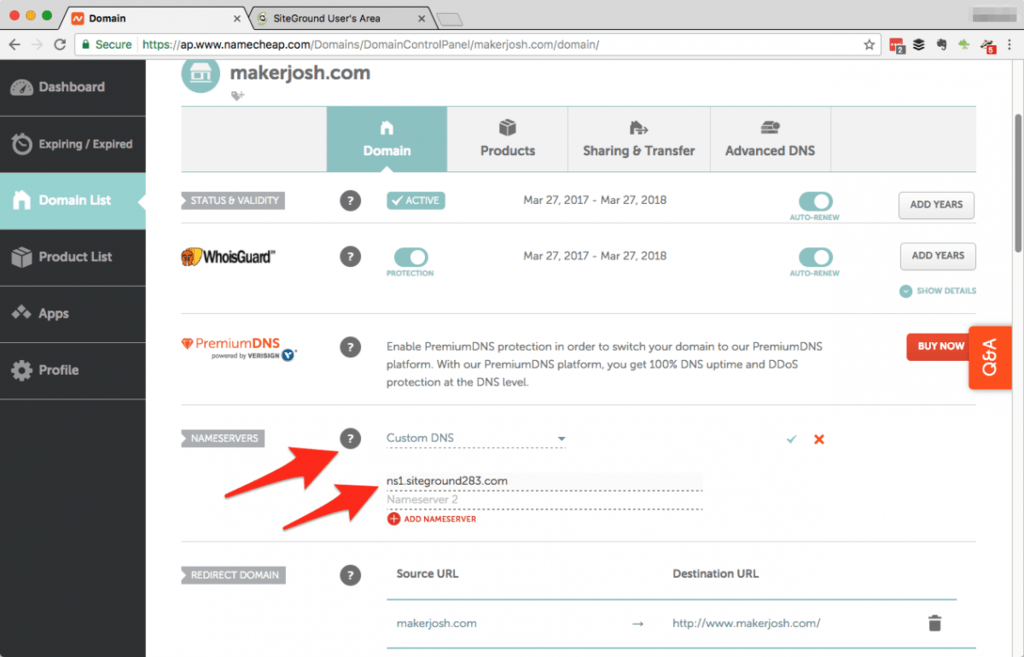This screenshot has width=1024, height=657.
Task: Click the Dashboard gauge icon
Action: 22,88
